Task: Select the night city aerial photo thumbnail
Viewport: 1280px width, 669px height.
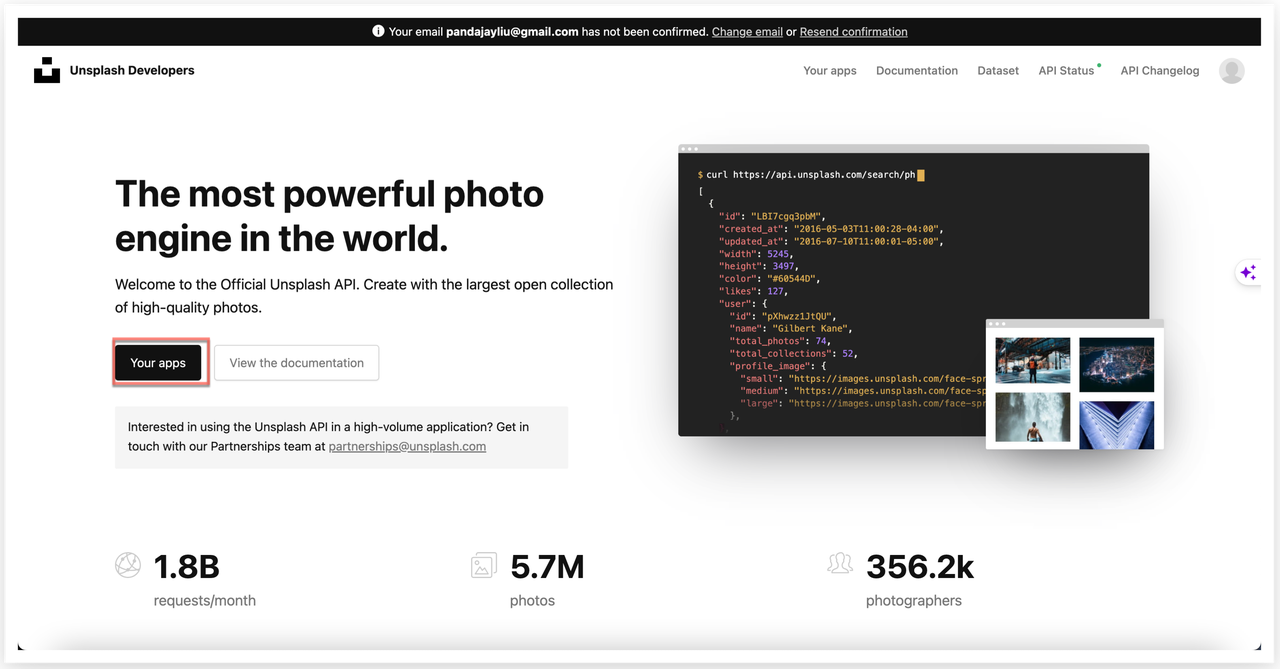Action: [x=1117, y=364]
